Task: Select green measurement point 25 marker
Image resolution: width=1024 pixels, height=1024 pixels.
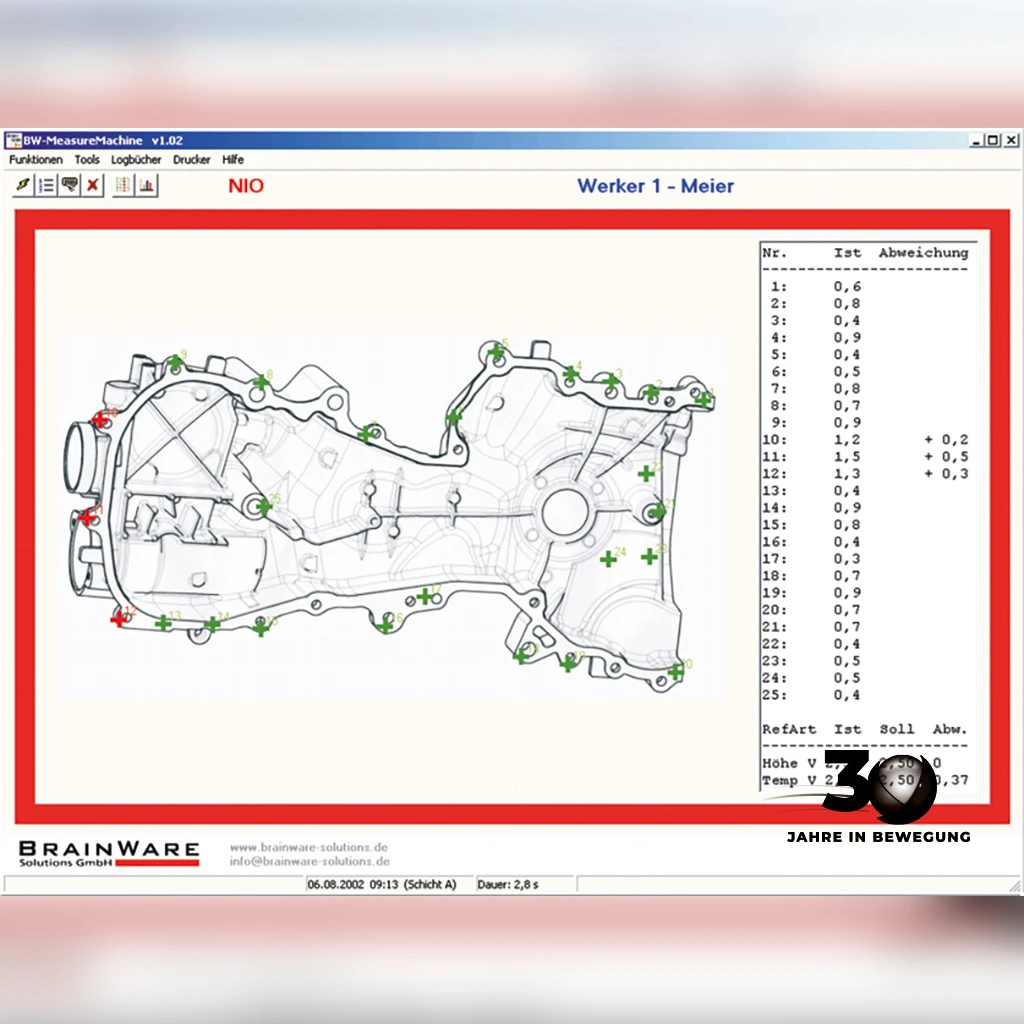Action: (x=264, y=505)
